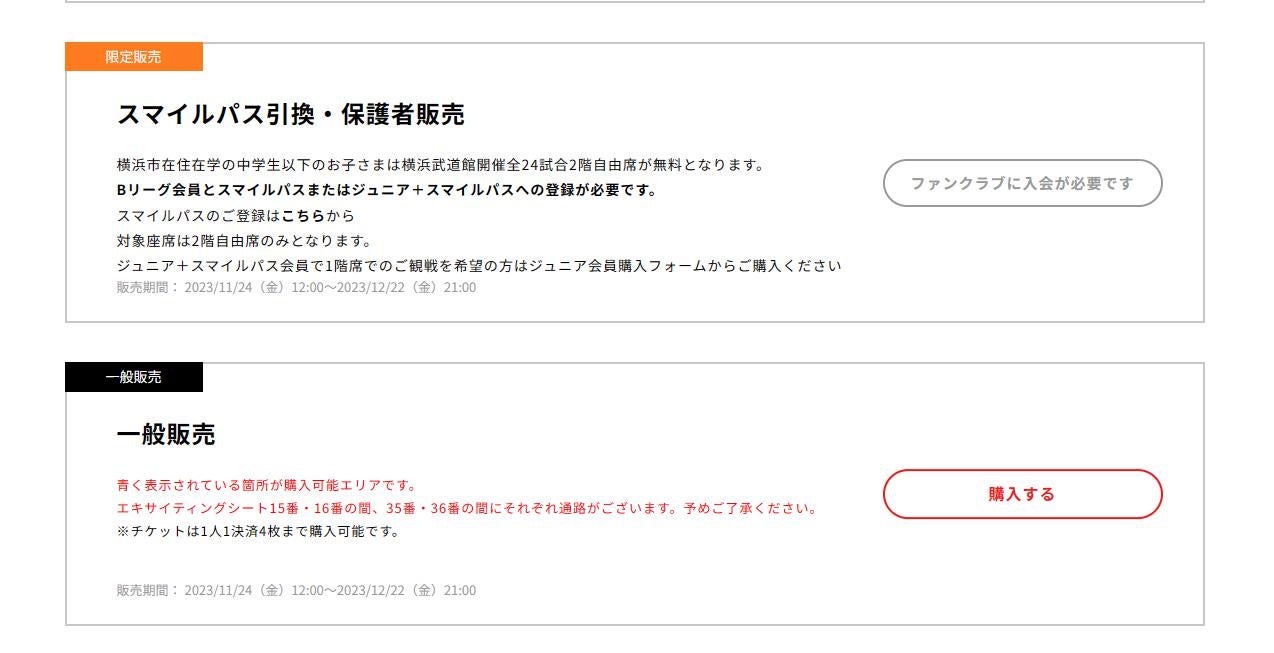Screen dimensions: 1274x653
Task: Click the スマイルパスのご登録は text before the link
Action: (x=198, y=215)
